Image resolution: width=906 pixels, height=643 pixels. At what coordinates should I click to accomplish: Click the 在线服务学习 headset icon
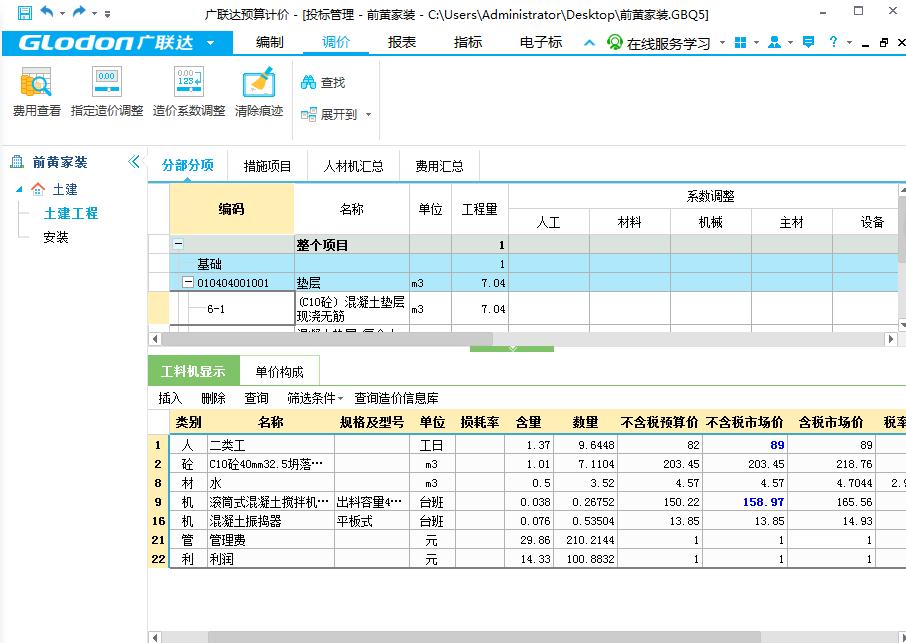[x=615, y=42]
